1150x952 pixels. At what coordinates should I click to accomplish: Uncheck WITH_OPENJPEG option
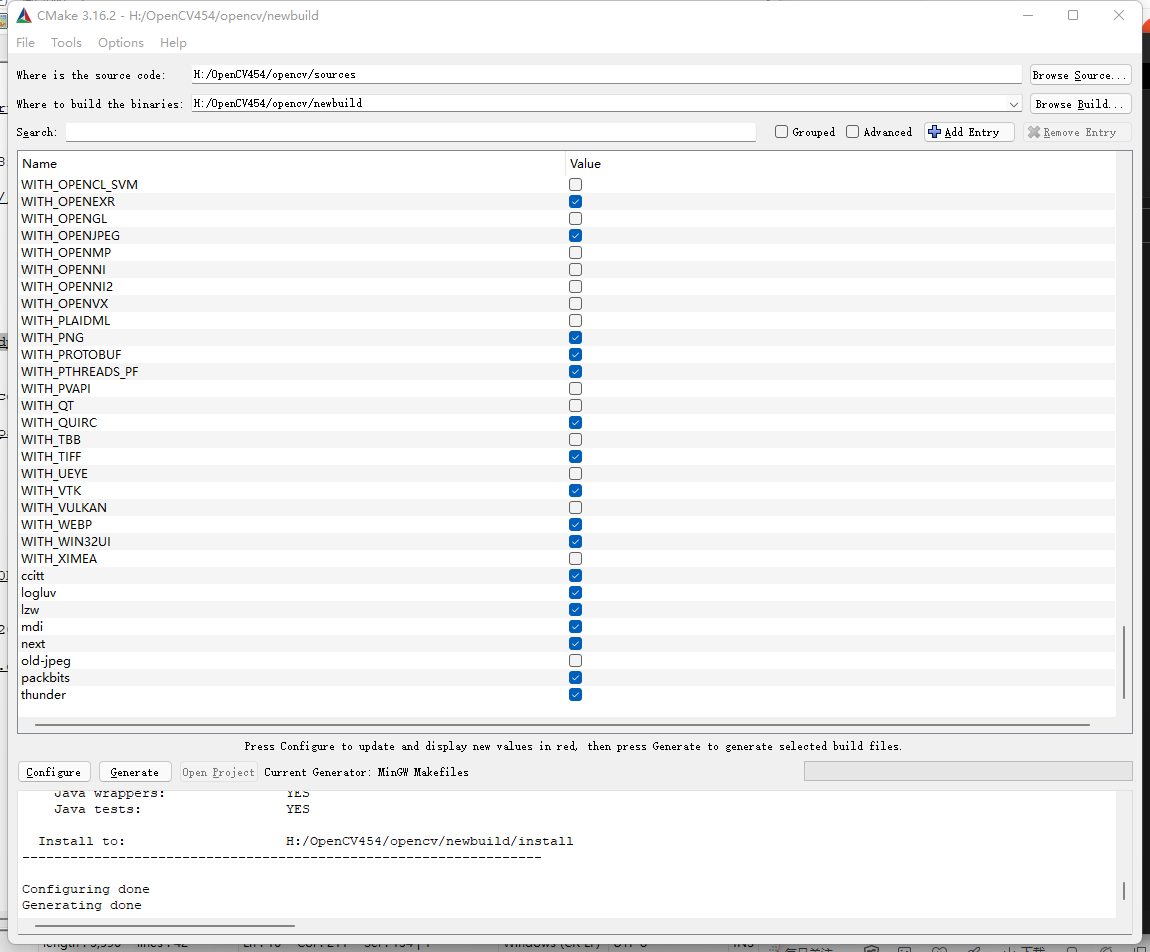576,235
